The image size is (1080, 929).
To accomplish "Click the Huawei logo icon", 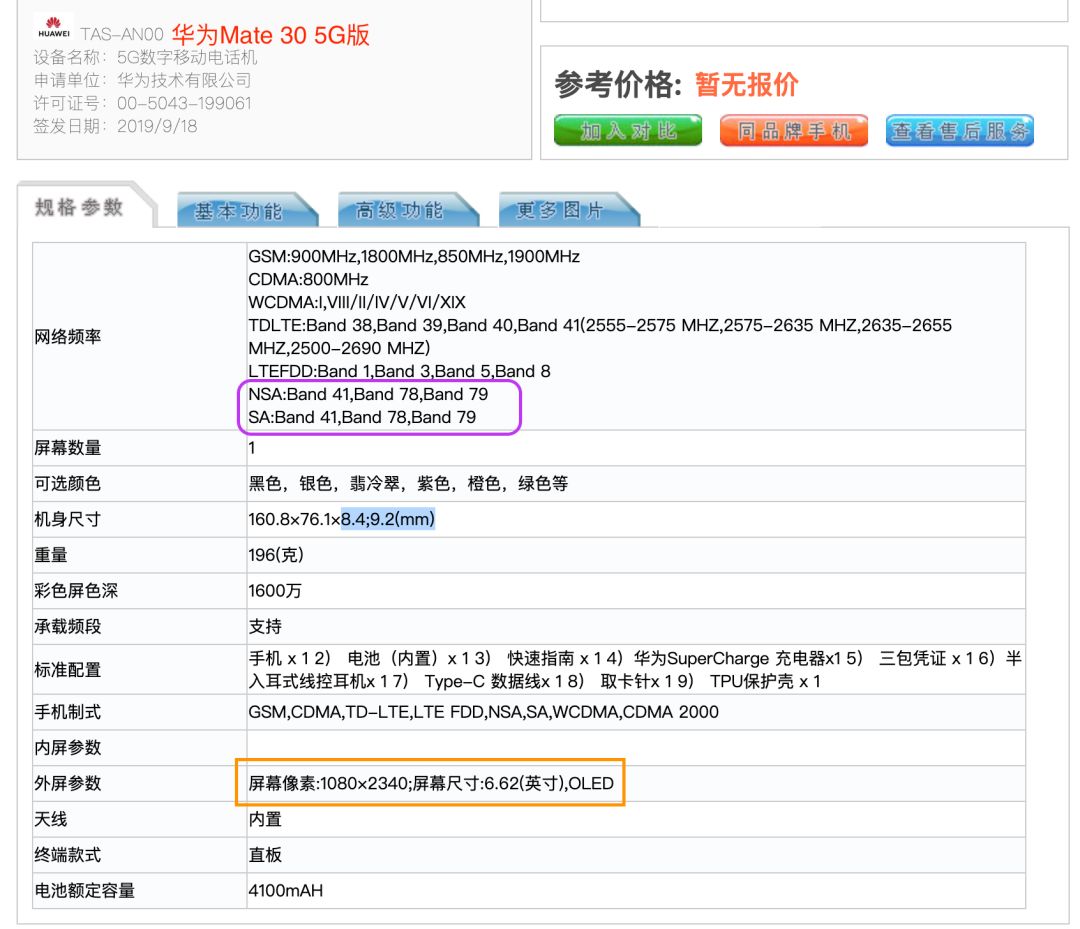I will pos(54,26).
